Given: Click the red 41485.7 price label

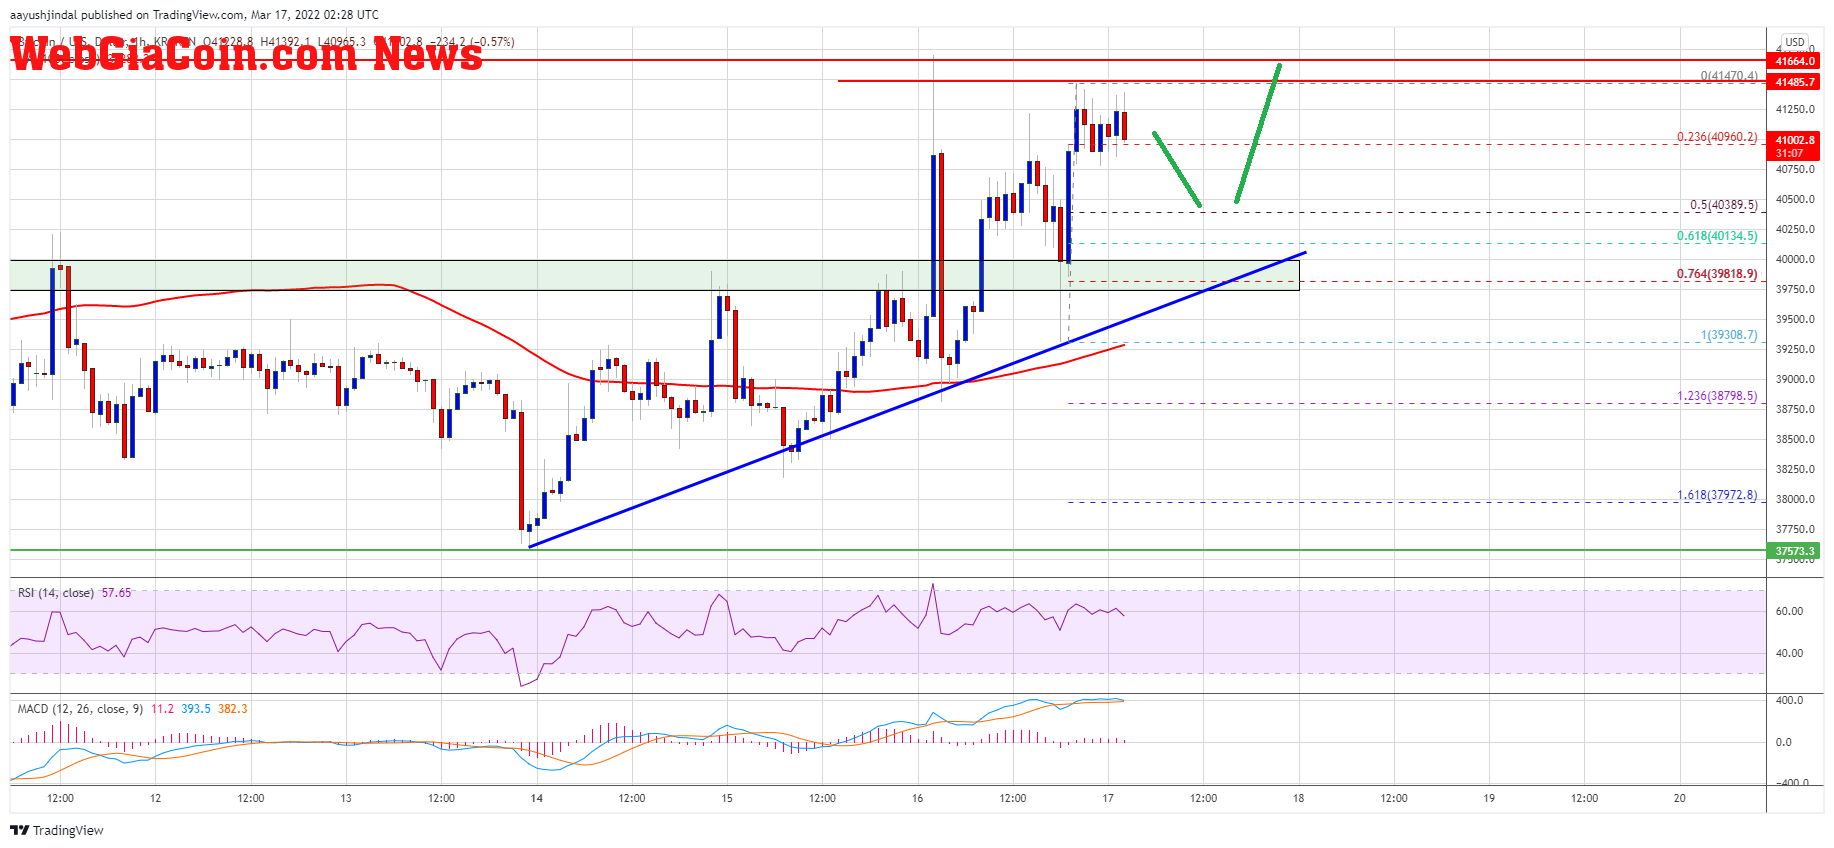Looking at the screenshot, I should 1795,82.
